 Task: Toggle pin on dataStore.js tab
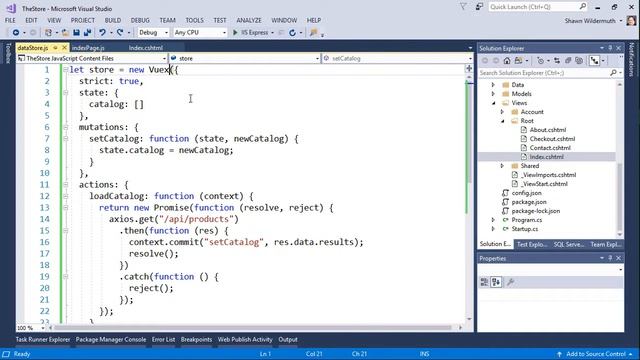coord(56,48)
